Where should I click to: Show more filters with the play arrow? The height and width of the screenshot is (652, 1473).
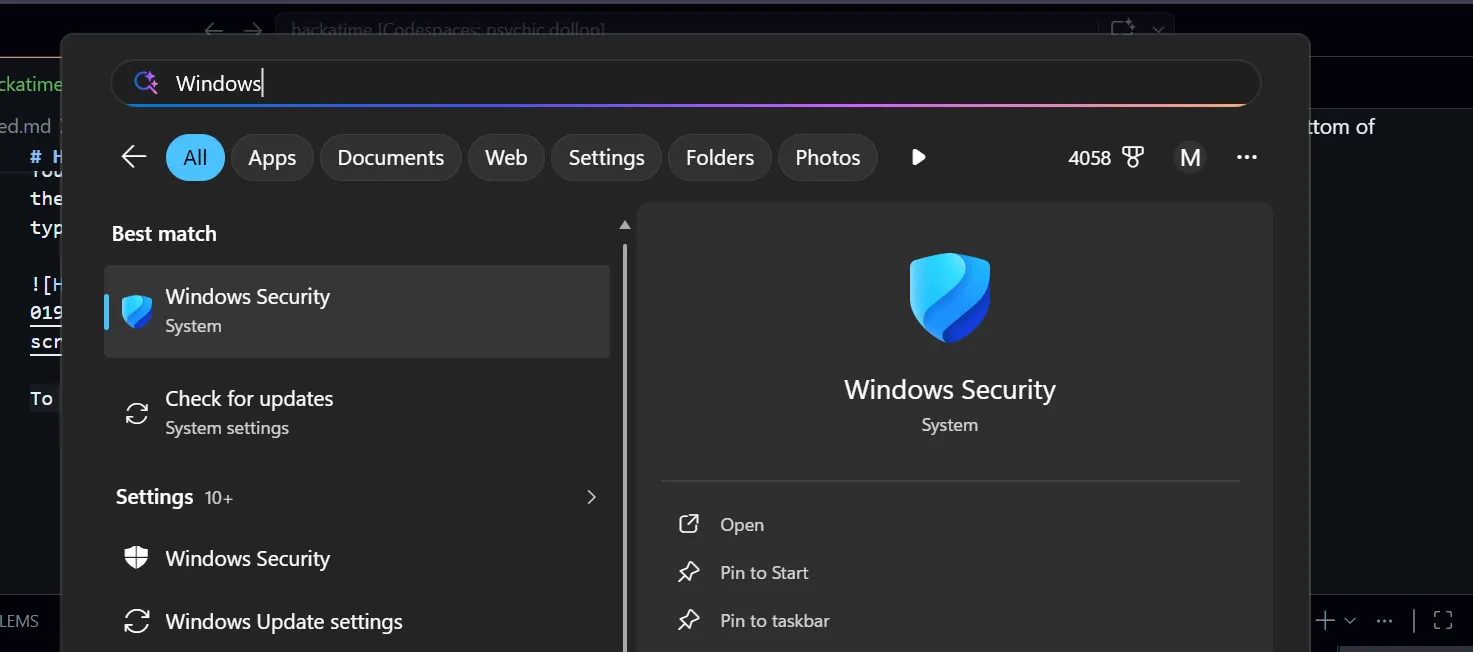point(919,157)
